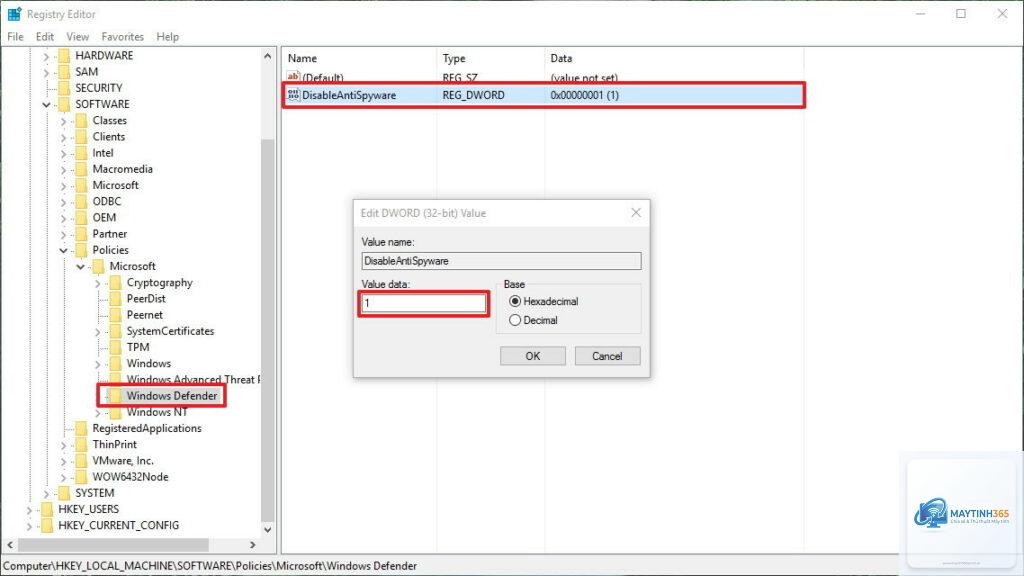Cancel the Edit DWORD dialog
Image resolution: width=1024 pixels, height=576 pixels.
pos(607,356)
